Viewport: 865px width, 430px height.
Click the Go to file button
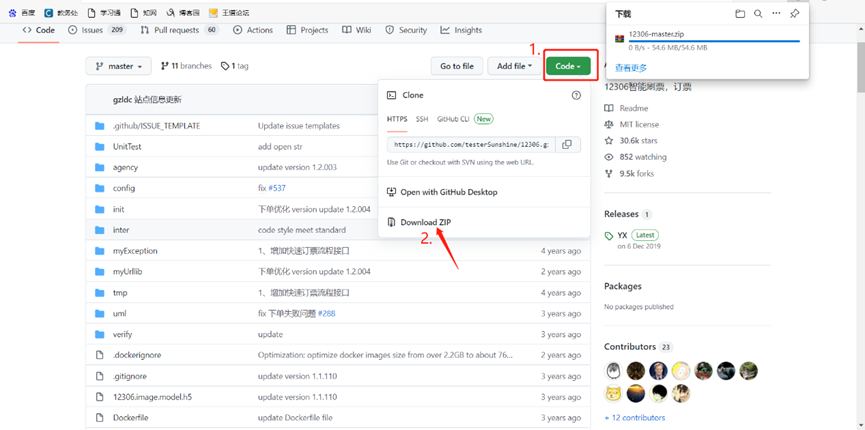(457, 66)
